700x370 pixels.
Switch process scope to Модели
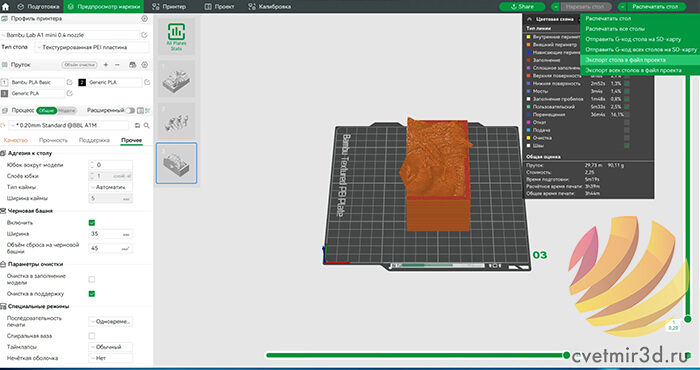click(67, 110)
